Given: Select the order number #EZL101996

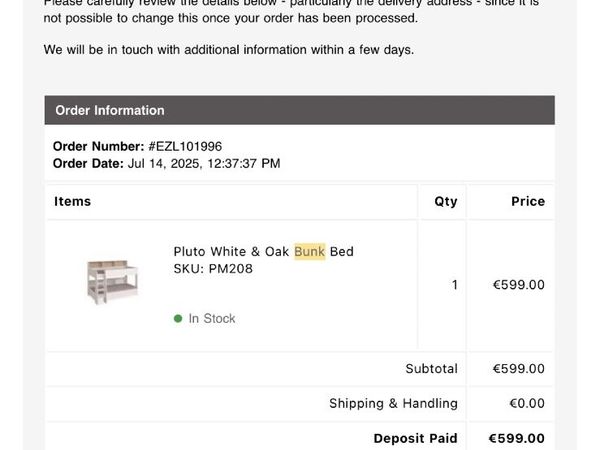Looking at the screenshot, I should [185, 146].
